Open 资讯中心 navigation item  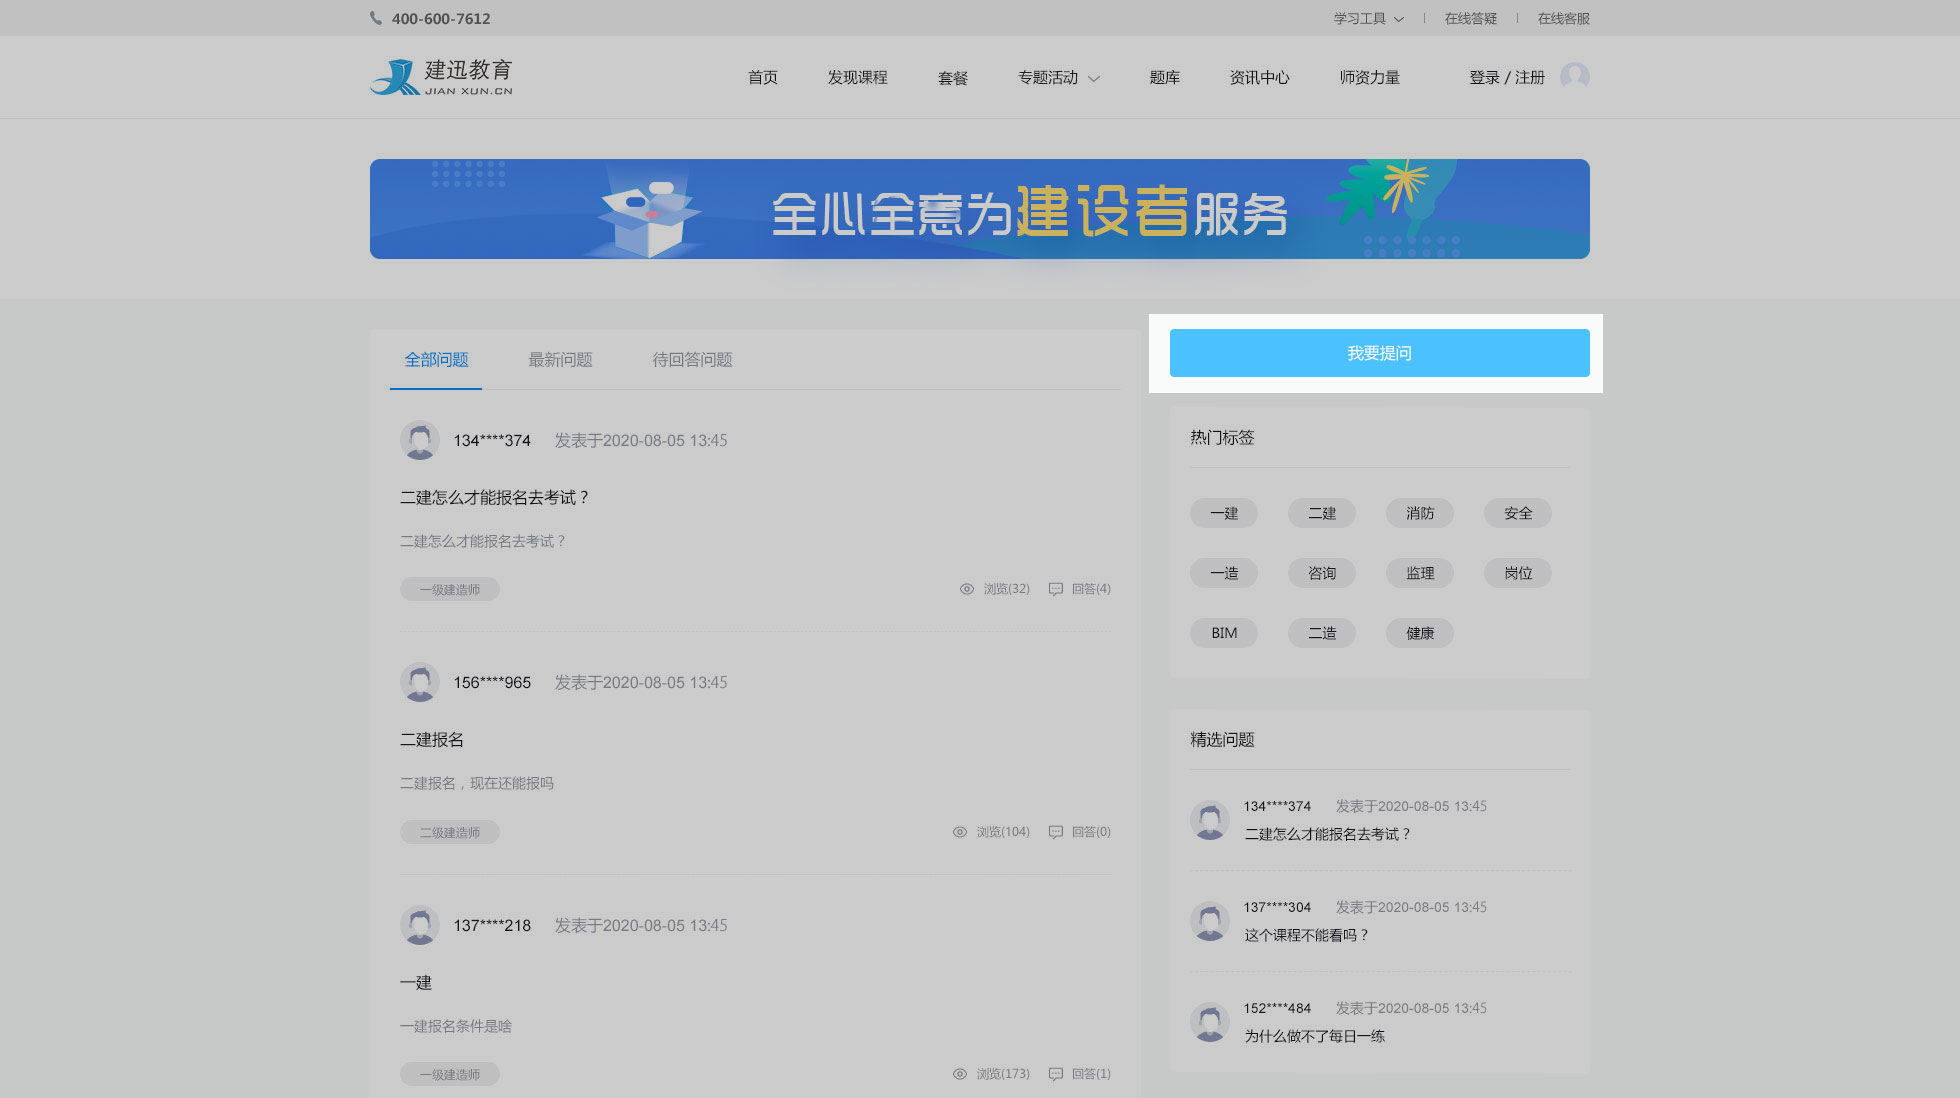1259,77
